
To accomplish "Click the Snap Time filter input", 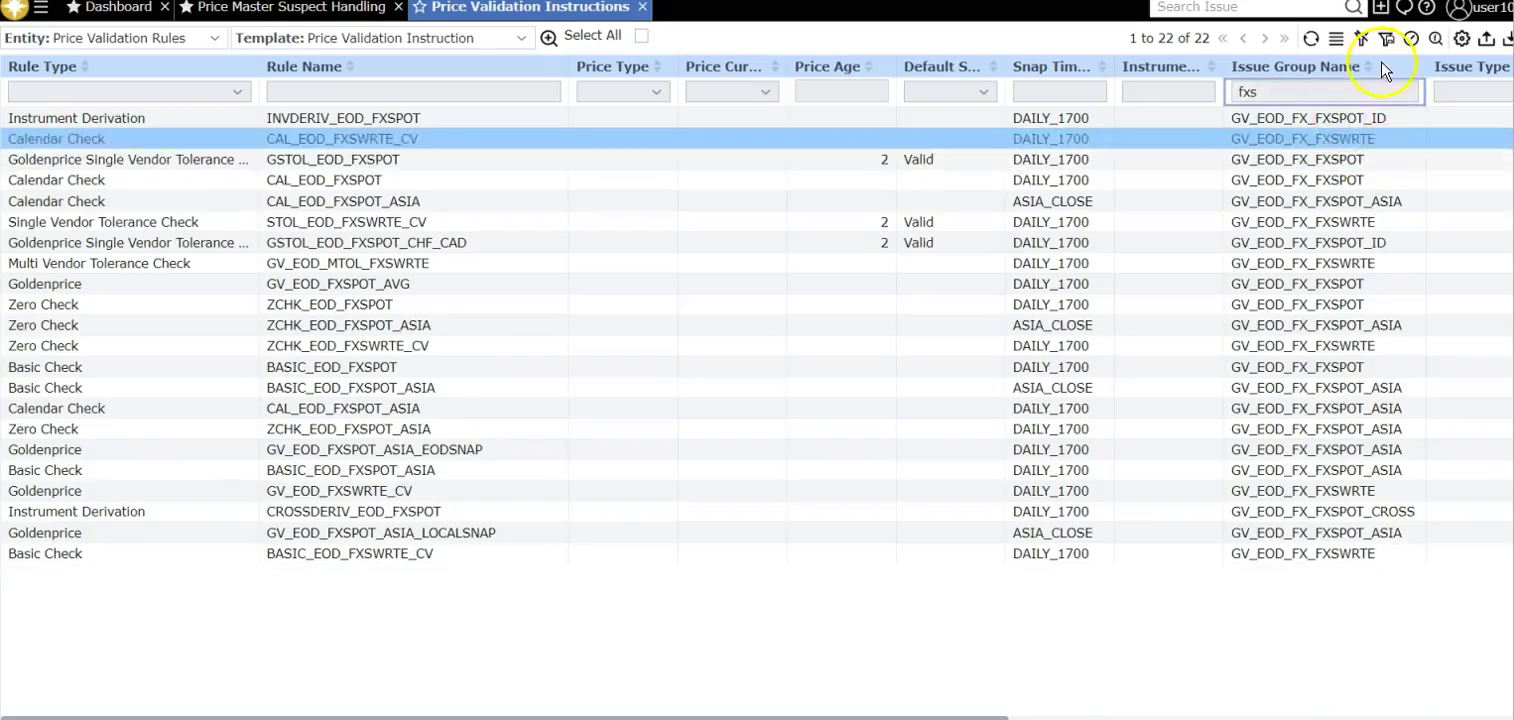I will coord(1059,92).
